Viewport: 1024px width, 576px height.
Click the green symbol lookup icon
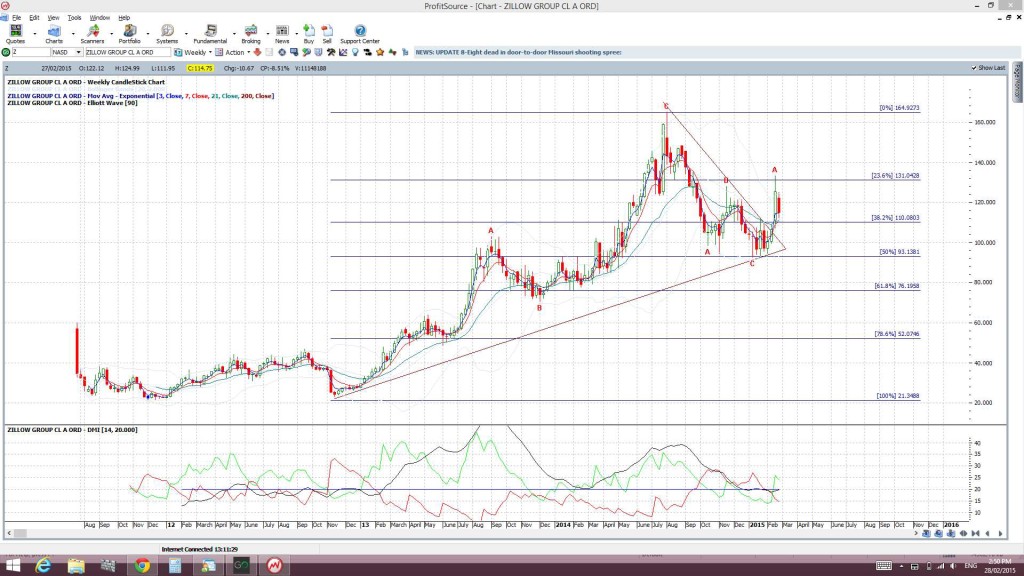point(6,52)
